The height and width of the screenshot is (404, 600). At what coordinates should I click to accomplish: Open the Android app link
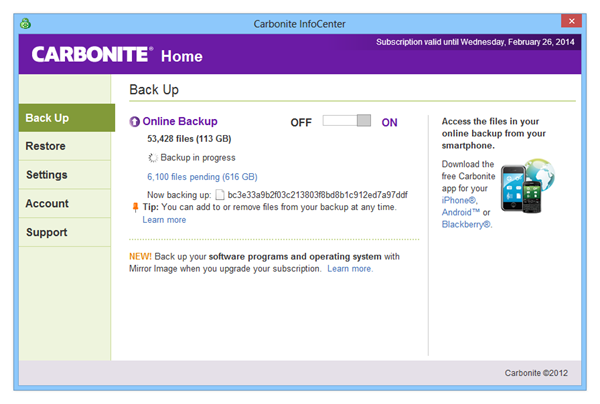461,212
